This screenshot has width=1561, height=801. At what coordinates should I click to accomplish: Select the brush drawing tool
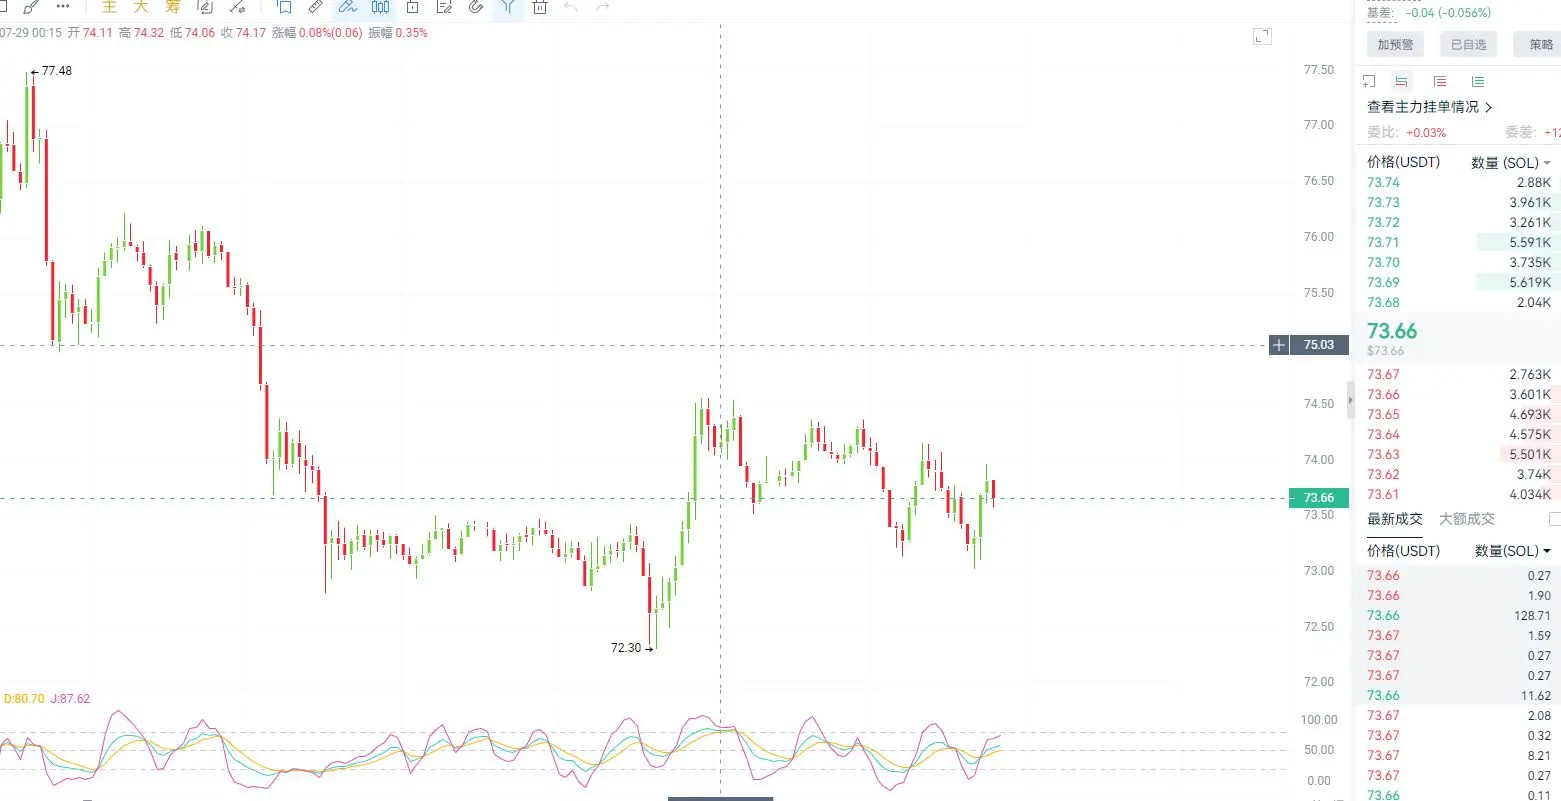[x=31, y=7]
